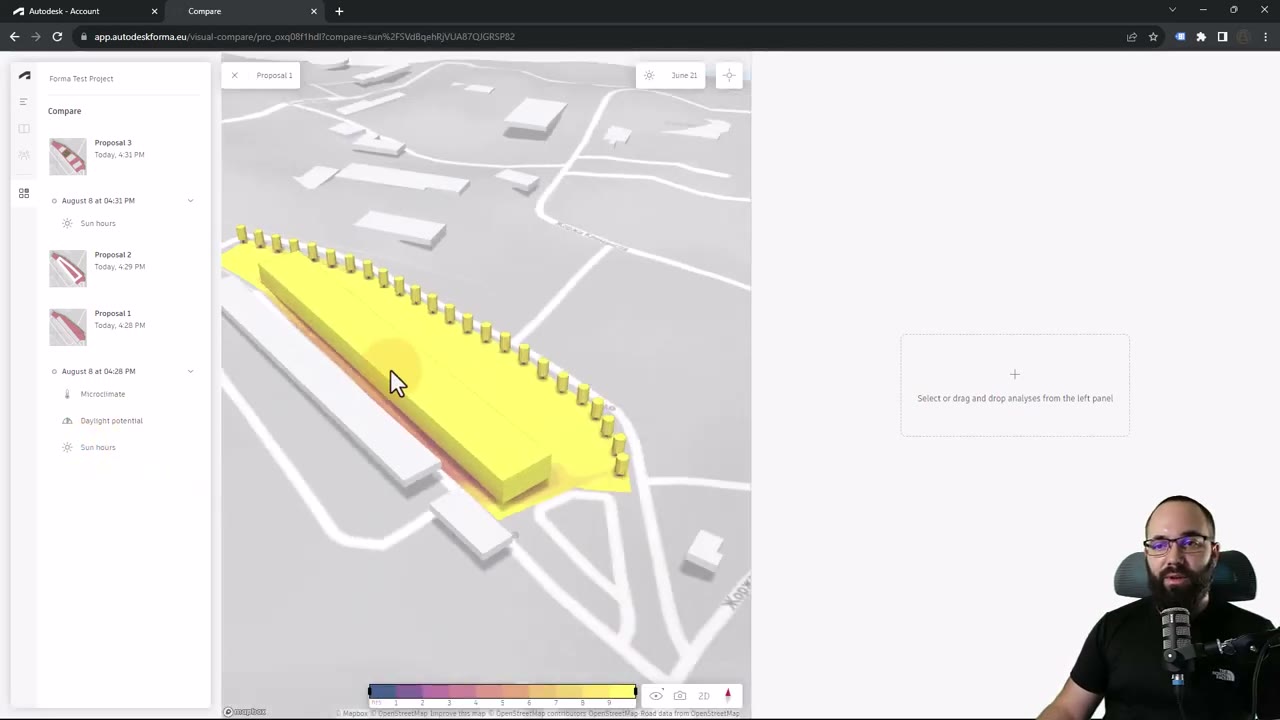Select the Compare grid icon in left rail

coord(24,193)
